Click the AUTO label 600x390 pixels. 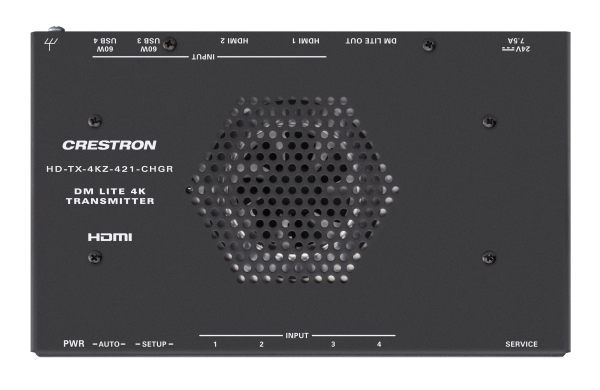109,344
